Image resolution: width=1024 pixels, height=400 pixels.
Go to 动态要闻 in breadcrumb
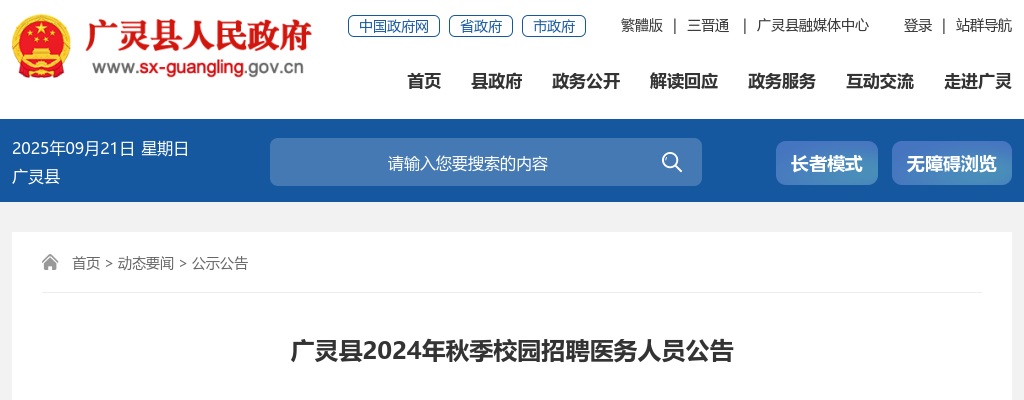[146, 263]
